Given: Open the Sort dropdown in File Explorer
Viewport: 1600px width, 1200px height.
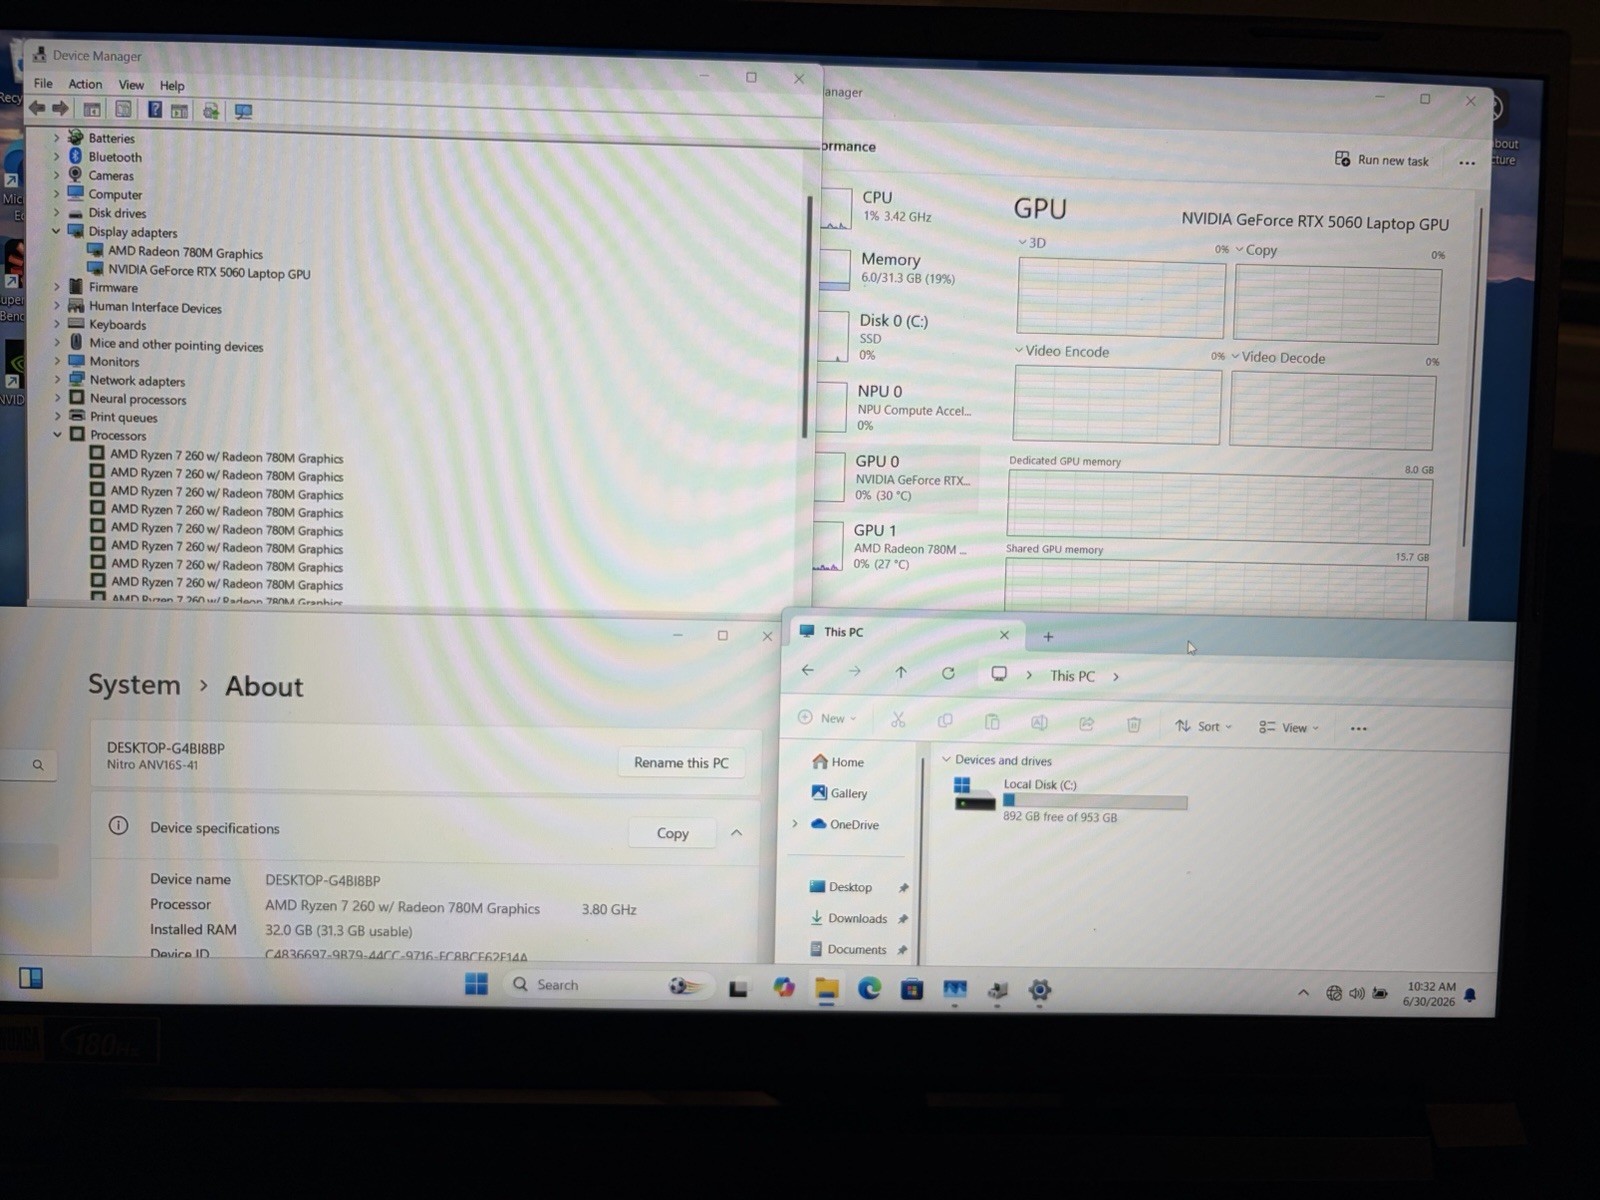Looking at the screenshot, I should pyautogui.click(x=1204, y=726).
